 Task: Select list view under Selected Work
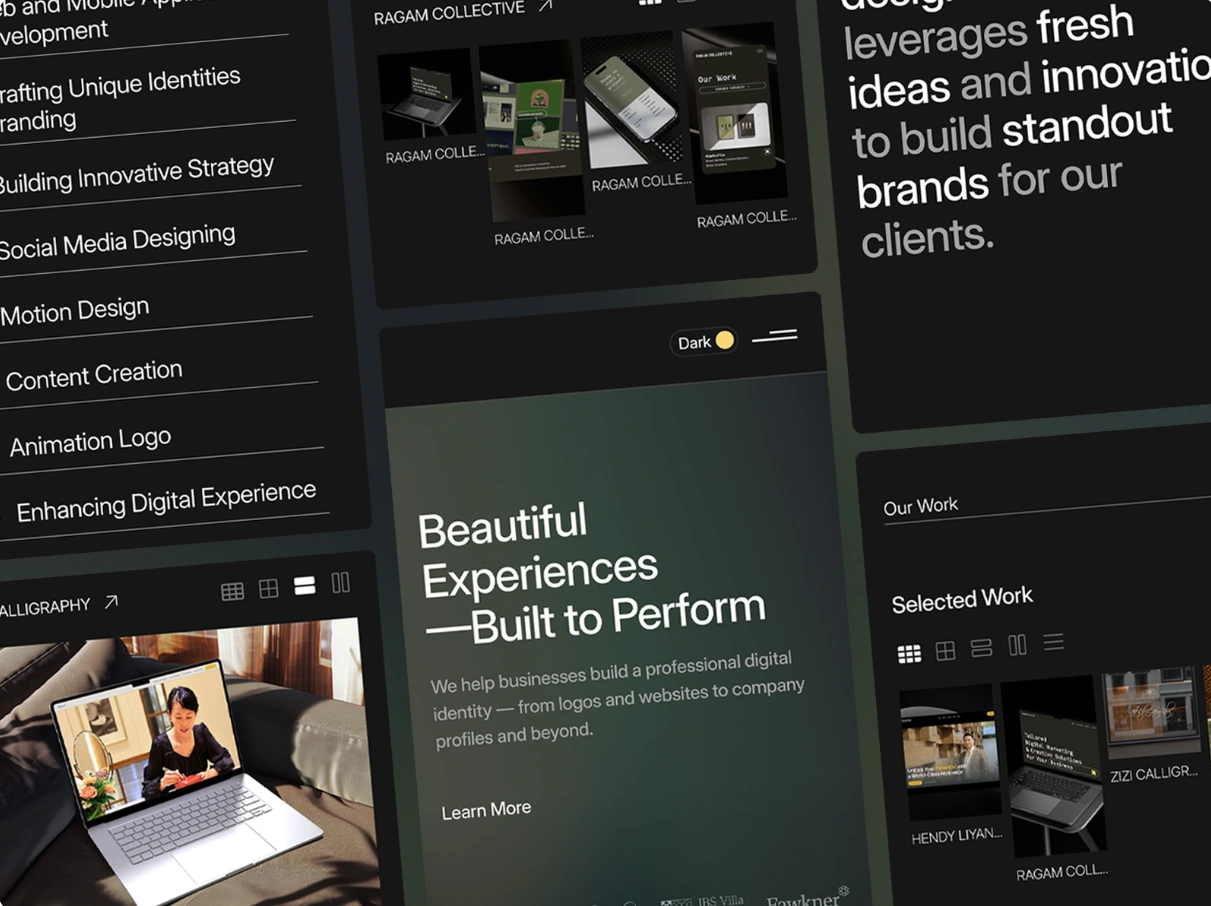tap(1053, 642)
